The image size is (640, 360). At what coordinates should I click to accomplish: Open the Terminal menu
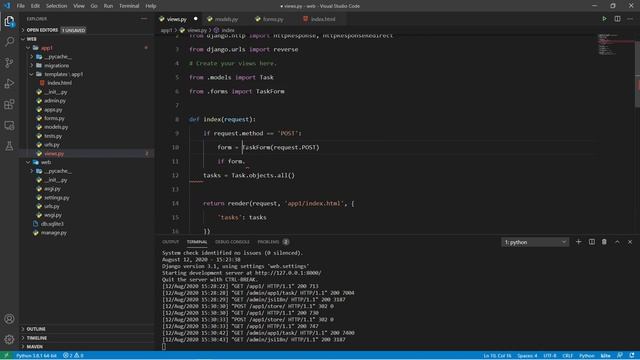pos(129,6)
